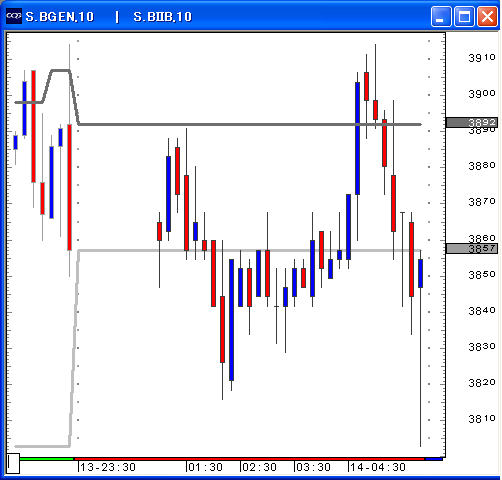Maximize the chart window
The image size is (502, 480).
tap(464, 16)
